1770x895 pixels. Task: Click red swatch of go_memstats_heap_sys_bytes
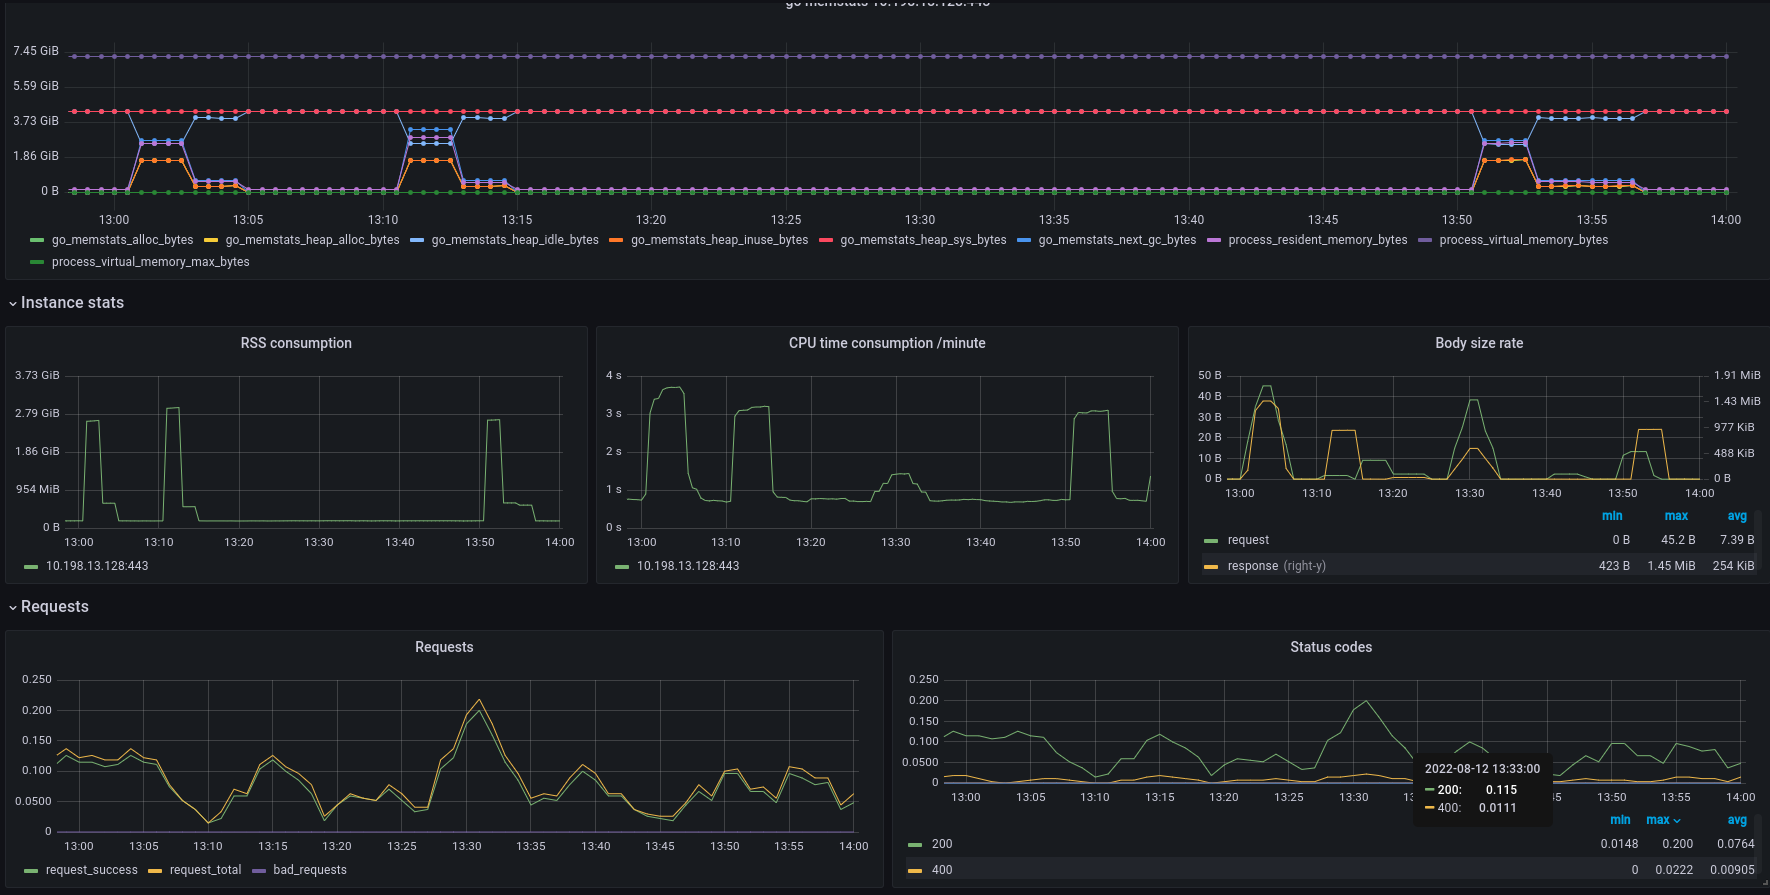tap(826, 240)
